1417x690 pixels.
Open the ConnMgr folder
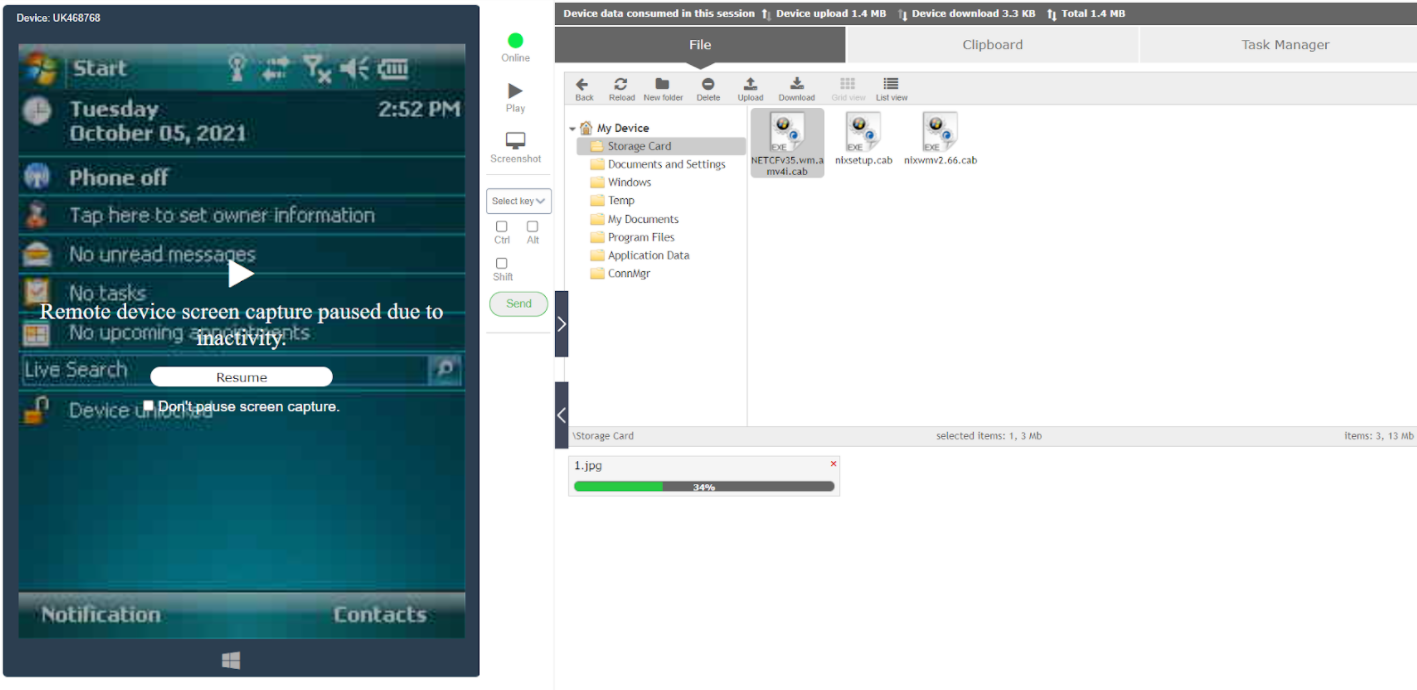pos(629,273)
